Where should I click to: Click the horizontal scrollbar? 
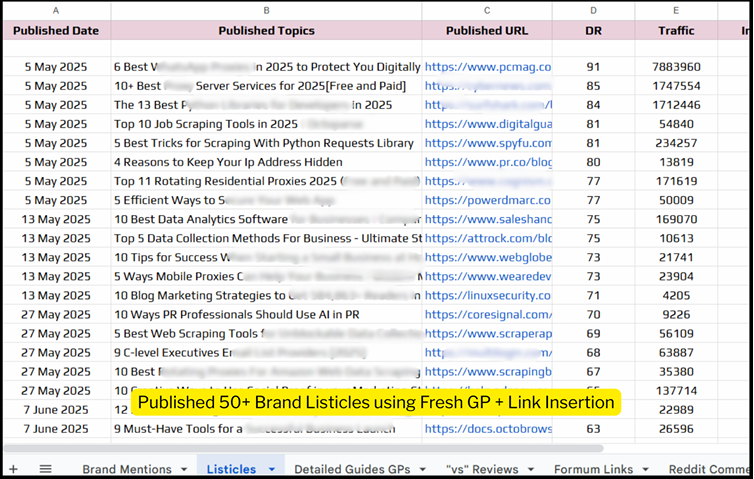click(303, 448)
